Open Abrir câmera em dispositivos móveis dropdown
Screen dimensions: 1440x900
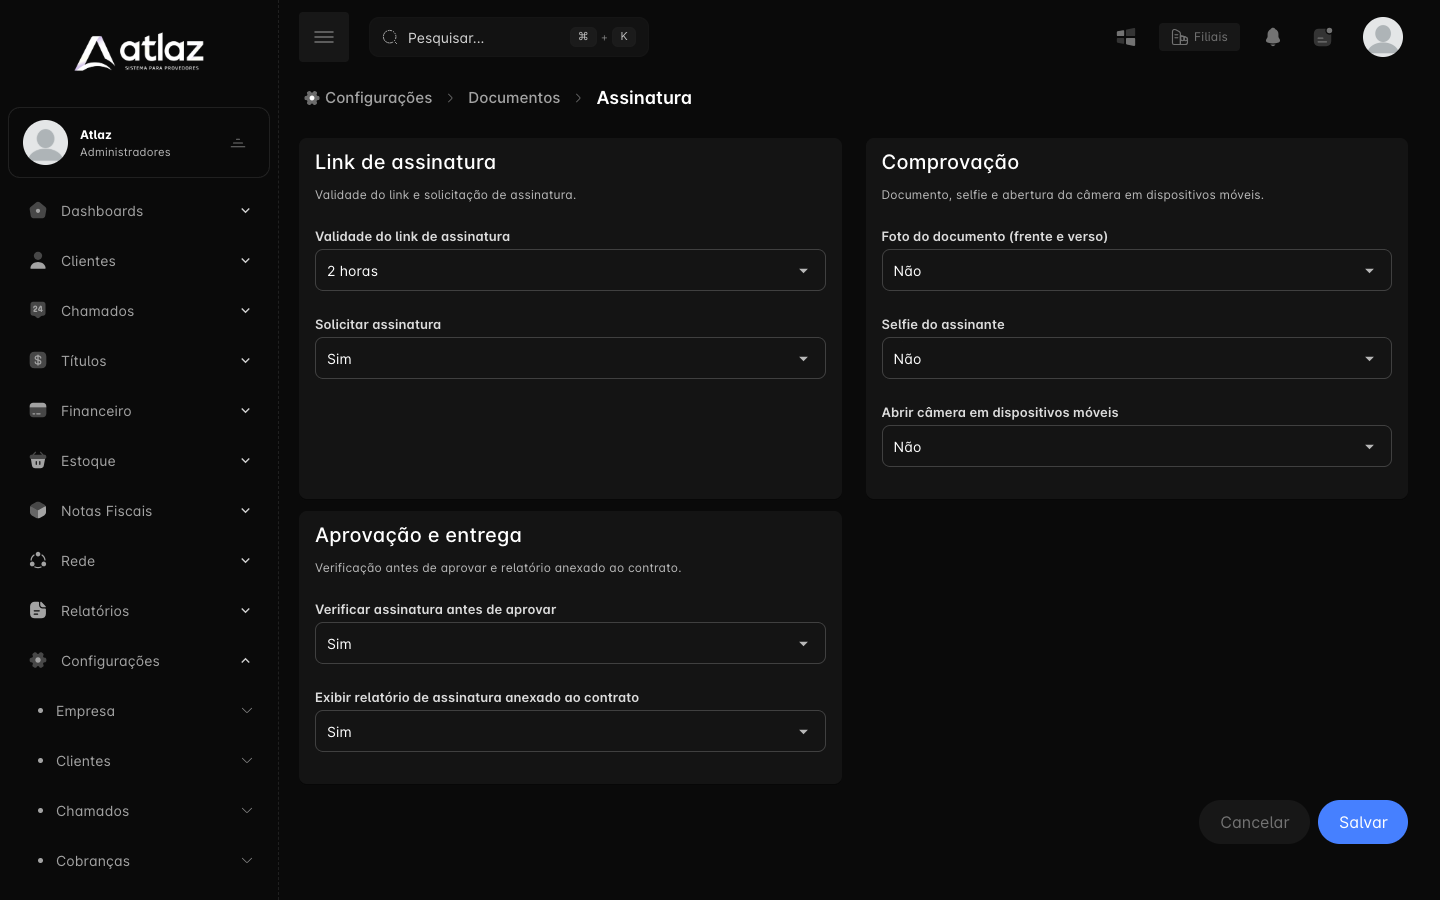[1136, 446]
